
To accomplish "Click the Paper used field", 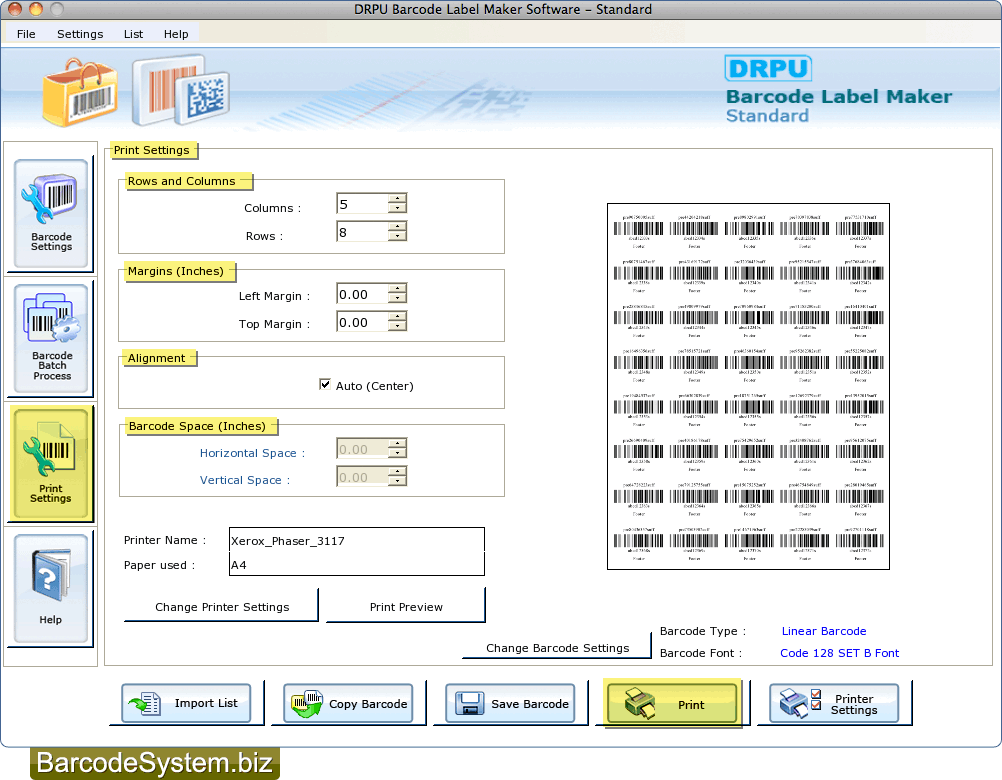I will [357, 564].
